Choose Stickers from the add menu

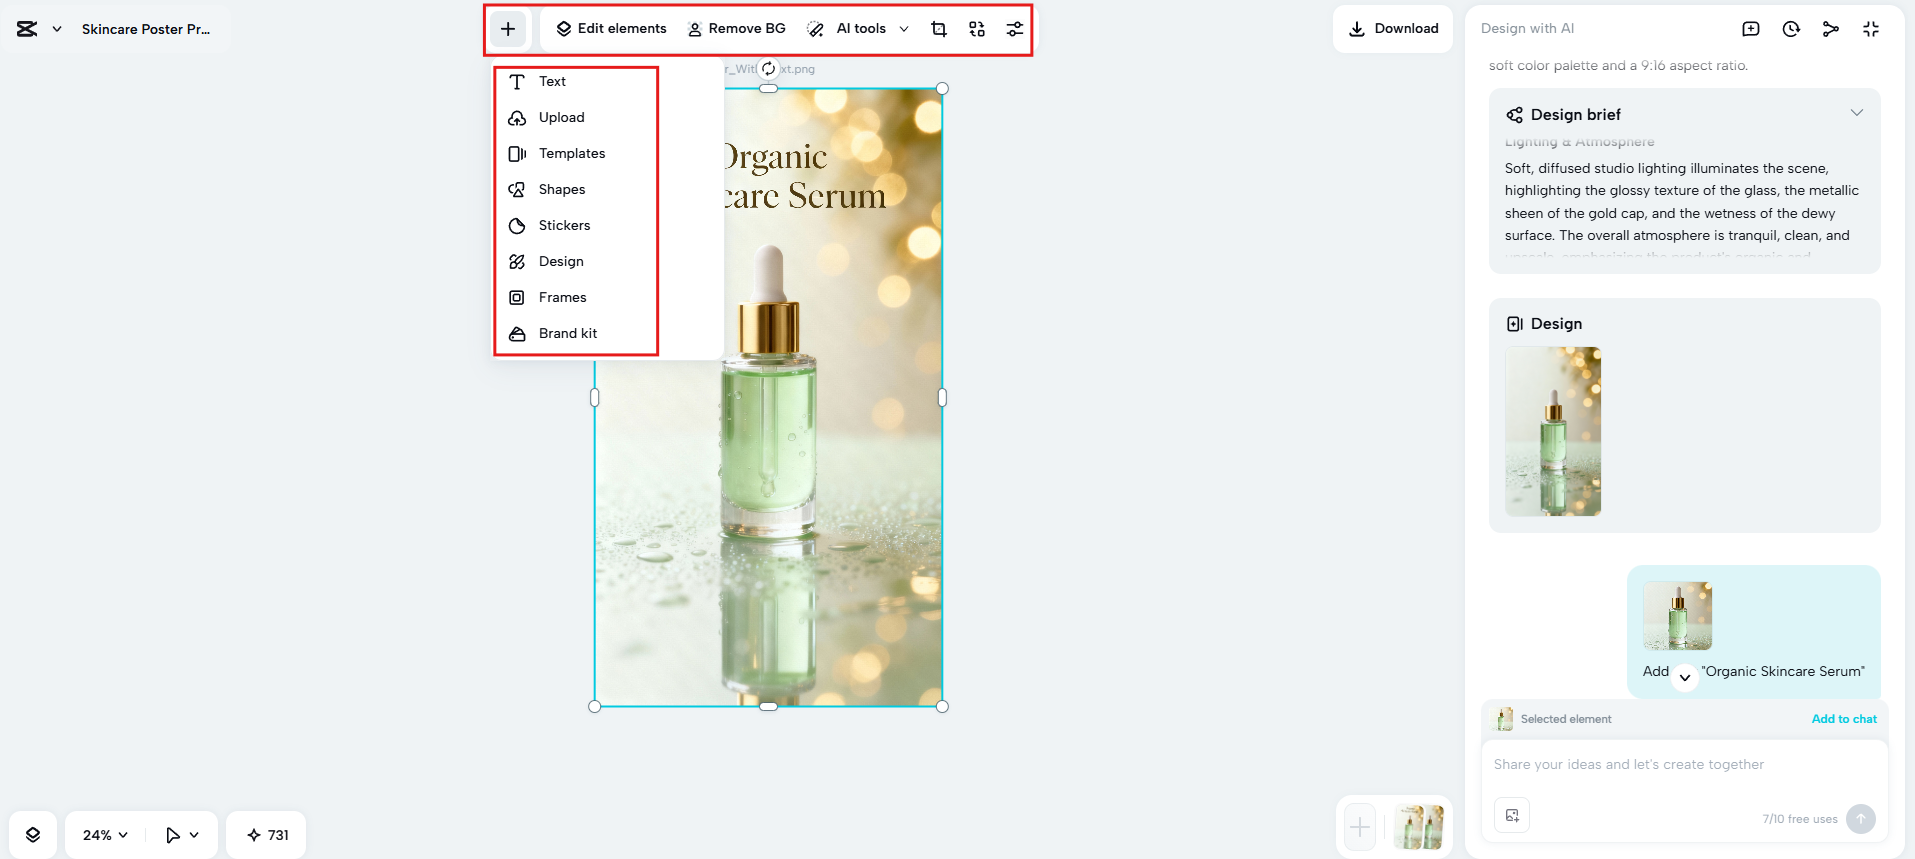tap(564, 225)
